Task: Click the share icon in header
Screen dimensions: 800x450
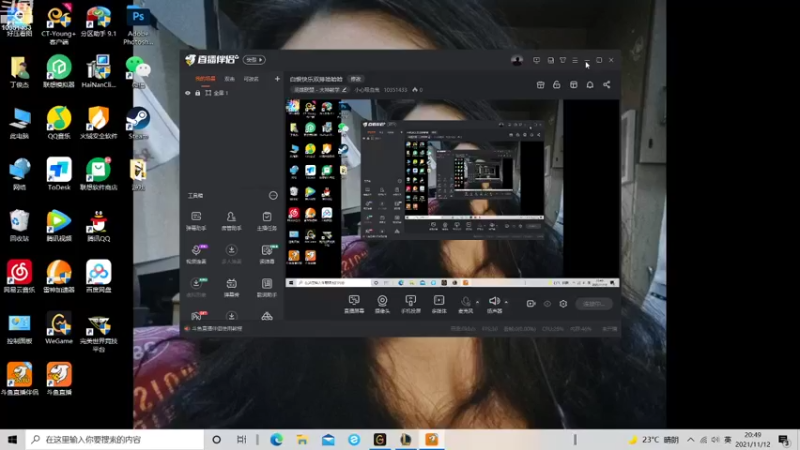Action: 607,85
